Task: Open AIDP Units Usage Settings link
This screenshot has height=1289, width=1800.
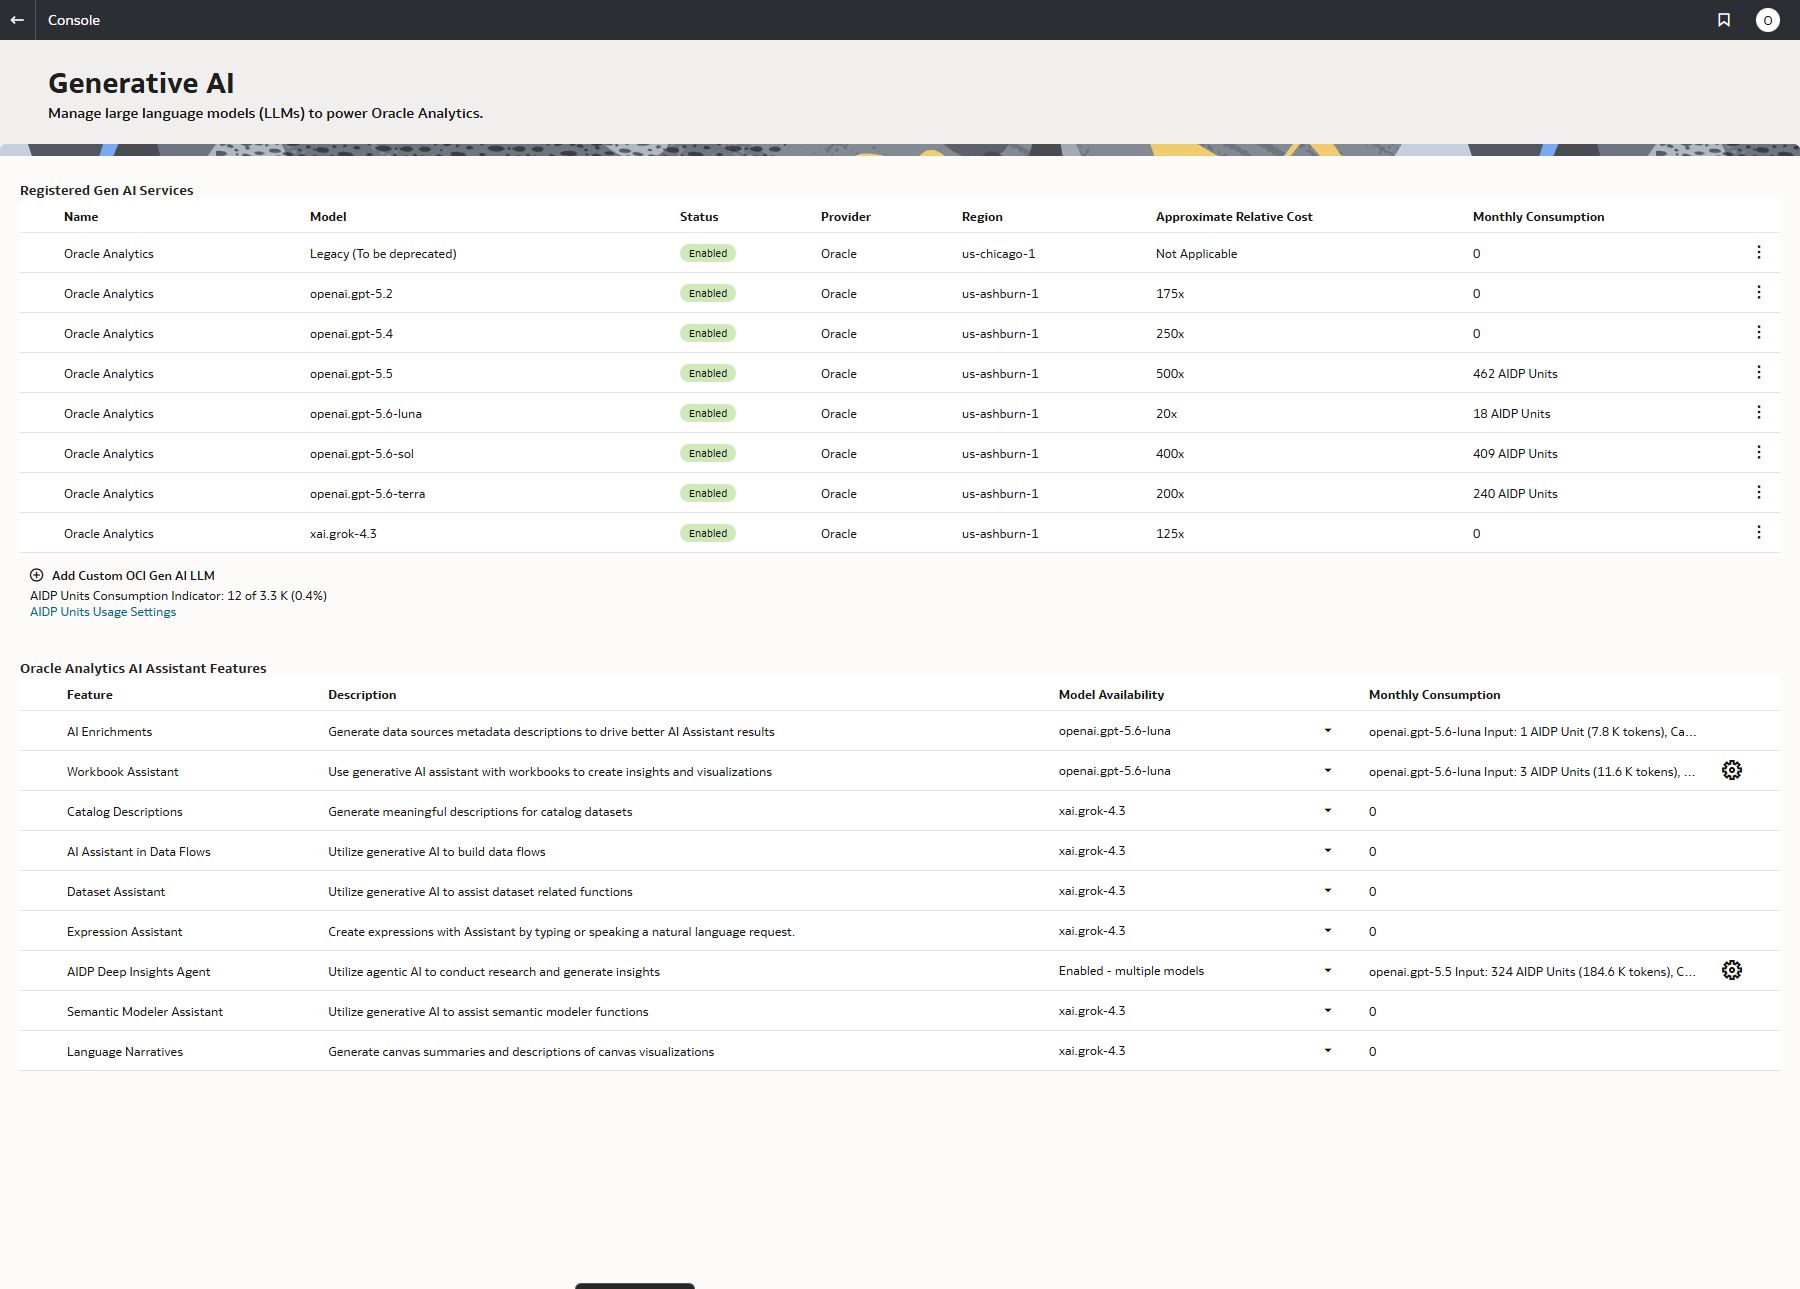Action: point(103,612)
